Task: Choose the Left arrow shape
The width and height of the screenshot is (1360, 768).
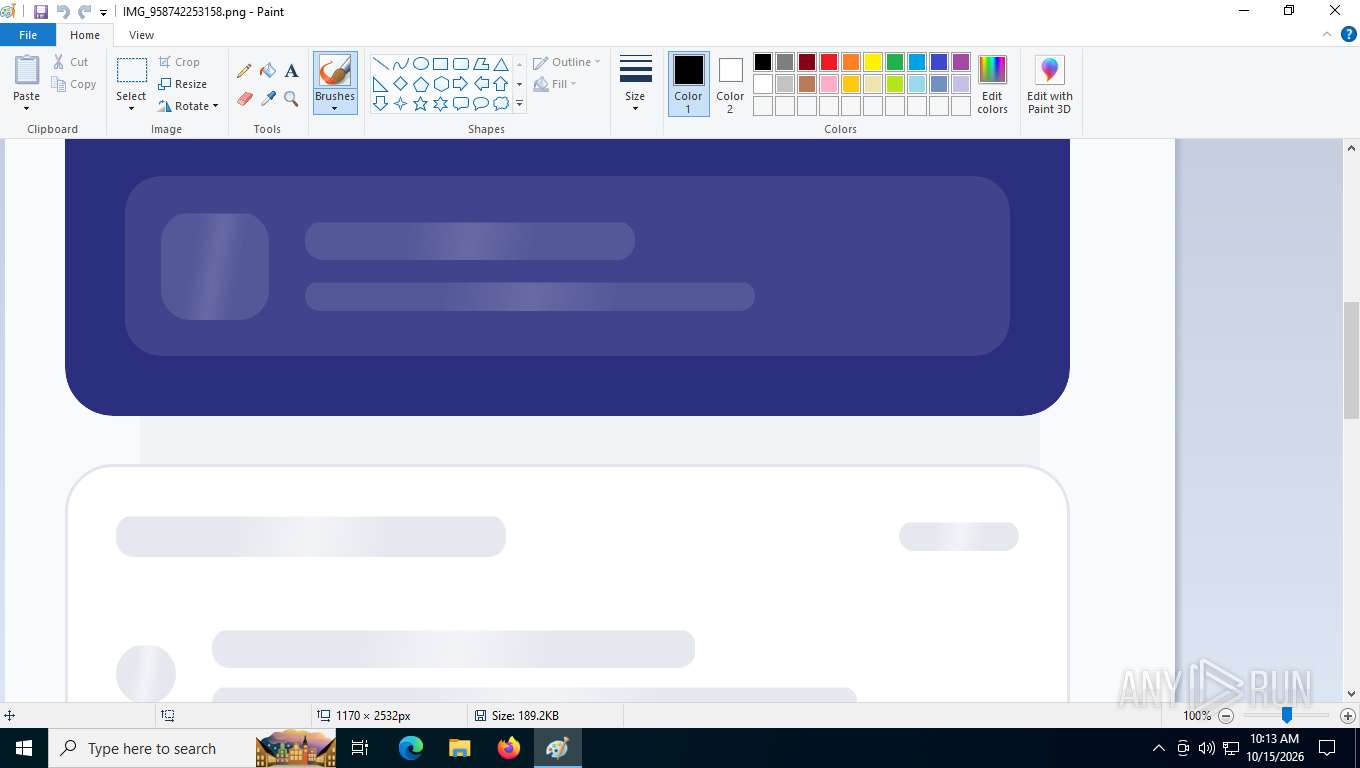Action: pos(481,84)
